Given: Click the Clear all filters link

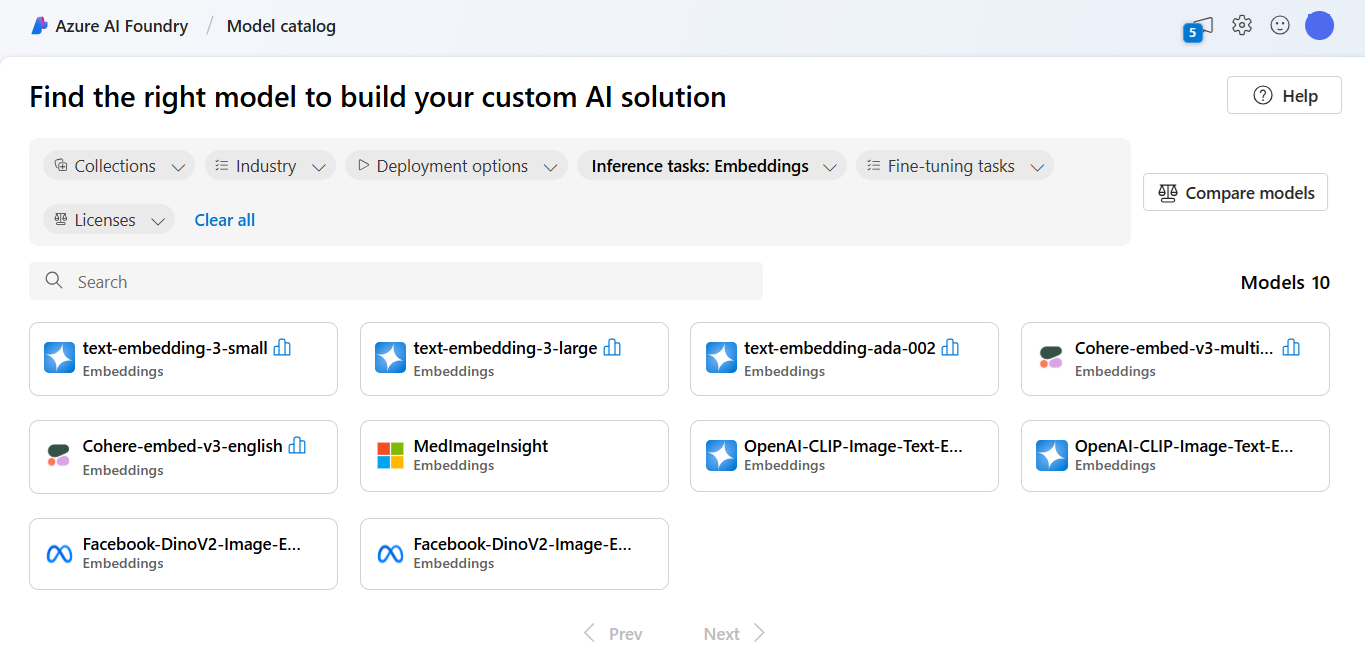Looking at the screenshot, I should [x=225, y=220].
